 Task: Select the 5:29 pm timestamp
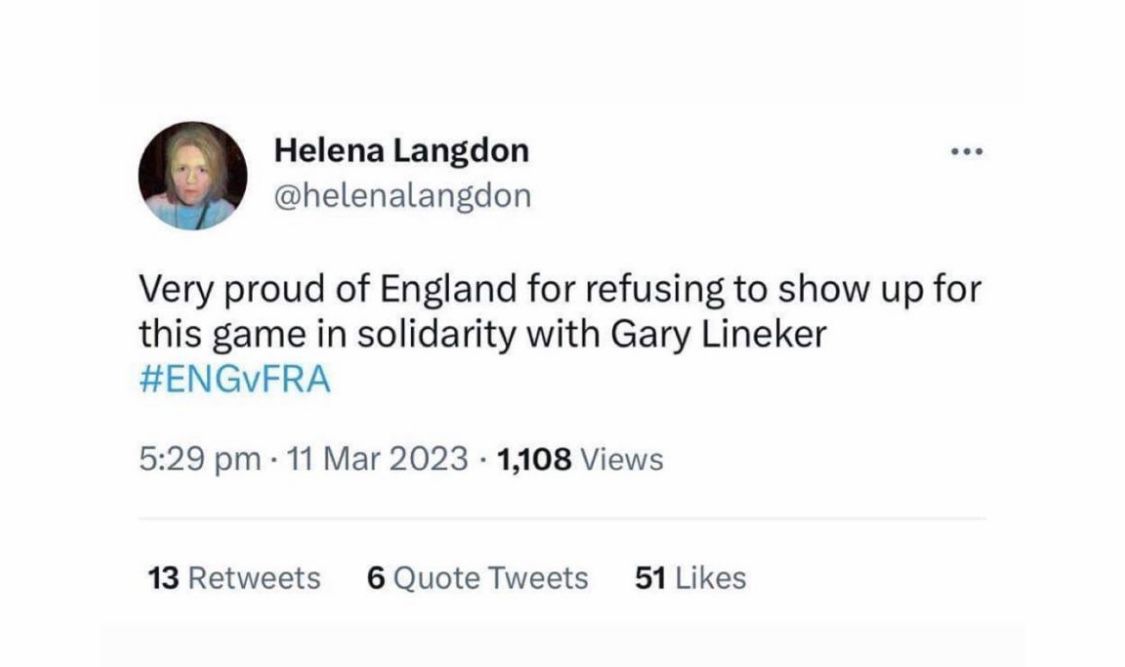pyautogui.click(x=200, y=459)
